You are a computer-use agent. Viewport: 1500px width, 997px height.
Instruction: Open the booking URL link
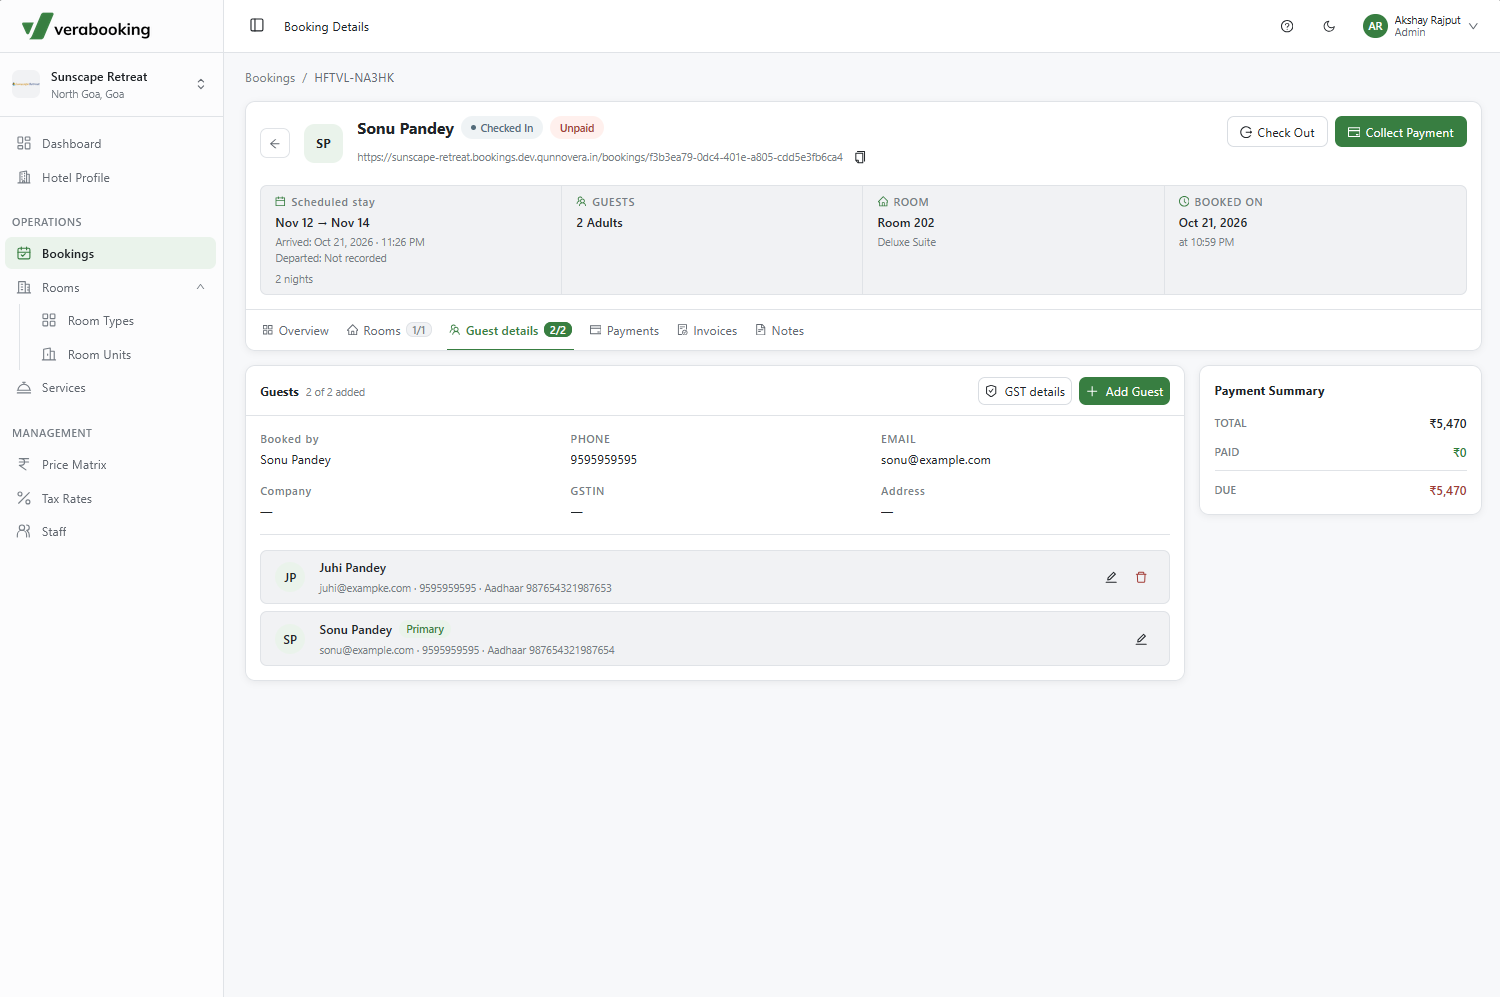(x=600, y=157)
